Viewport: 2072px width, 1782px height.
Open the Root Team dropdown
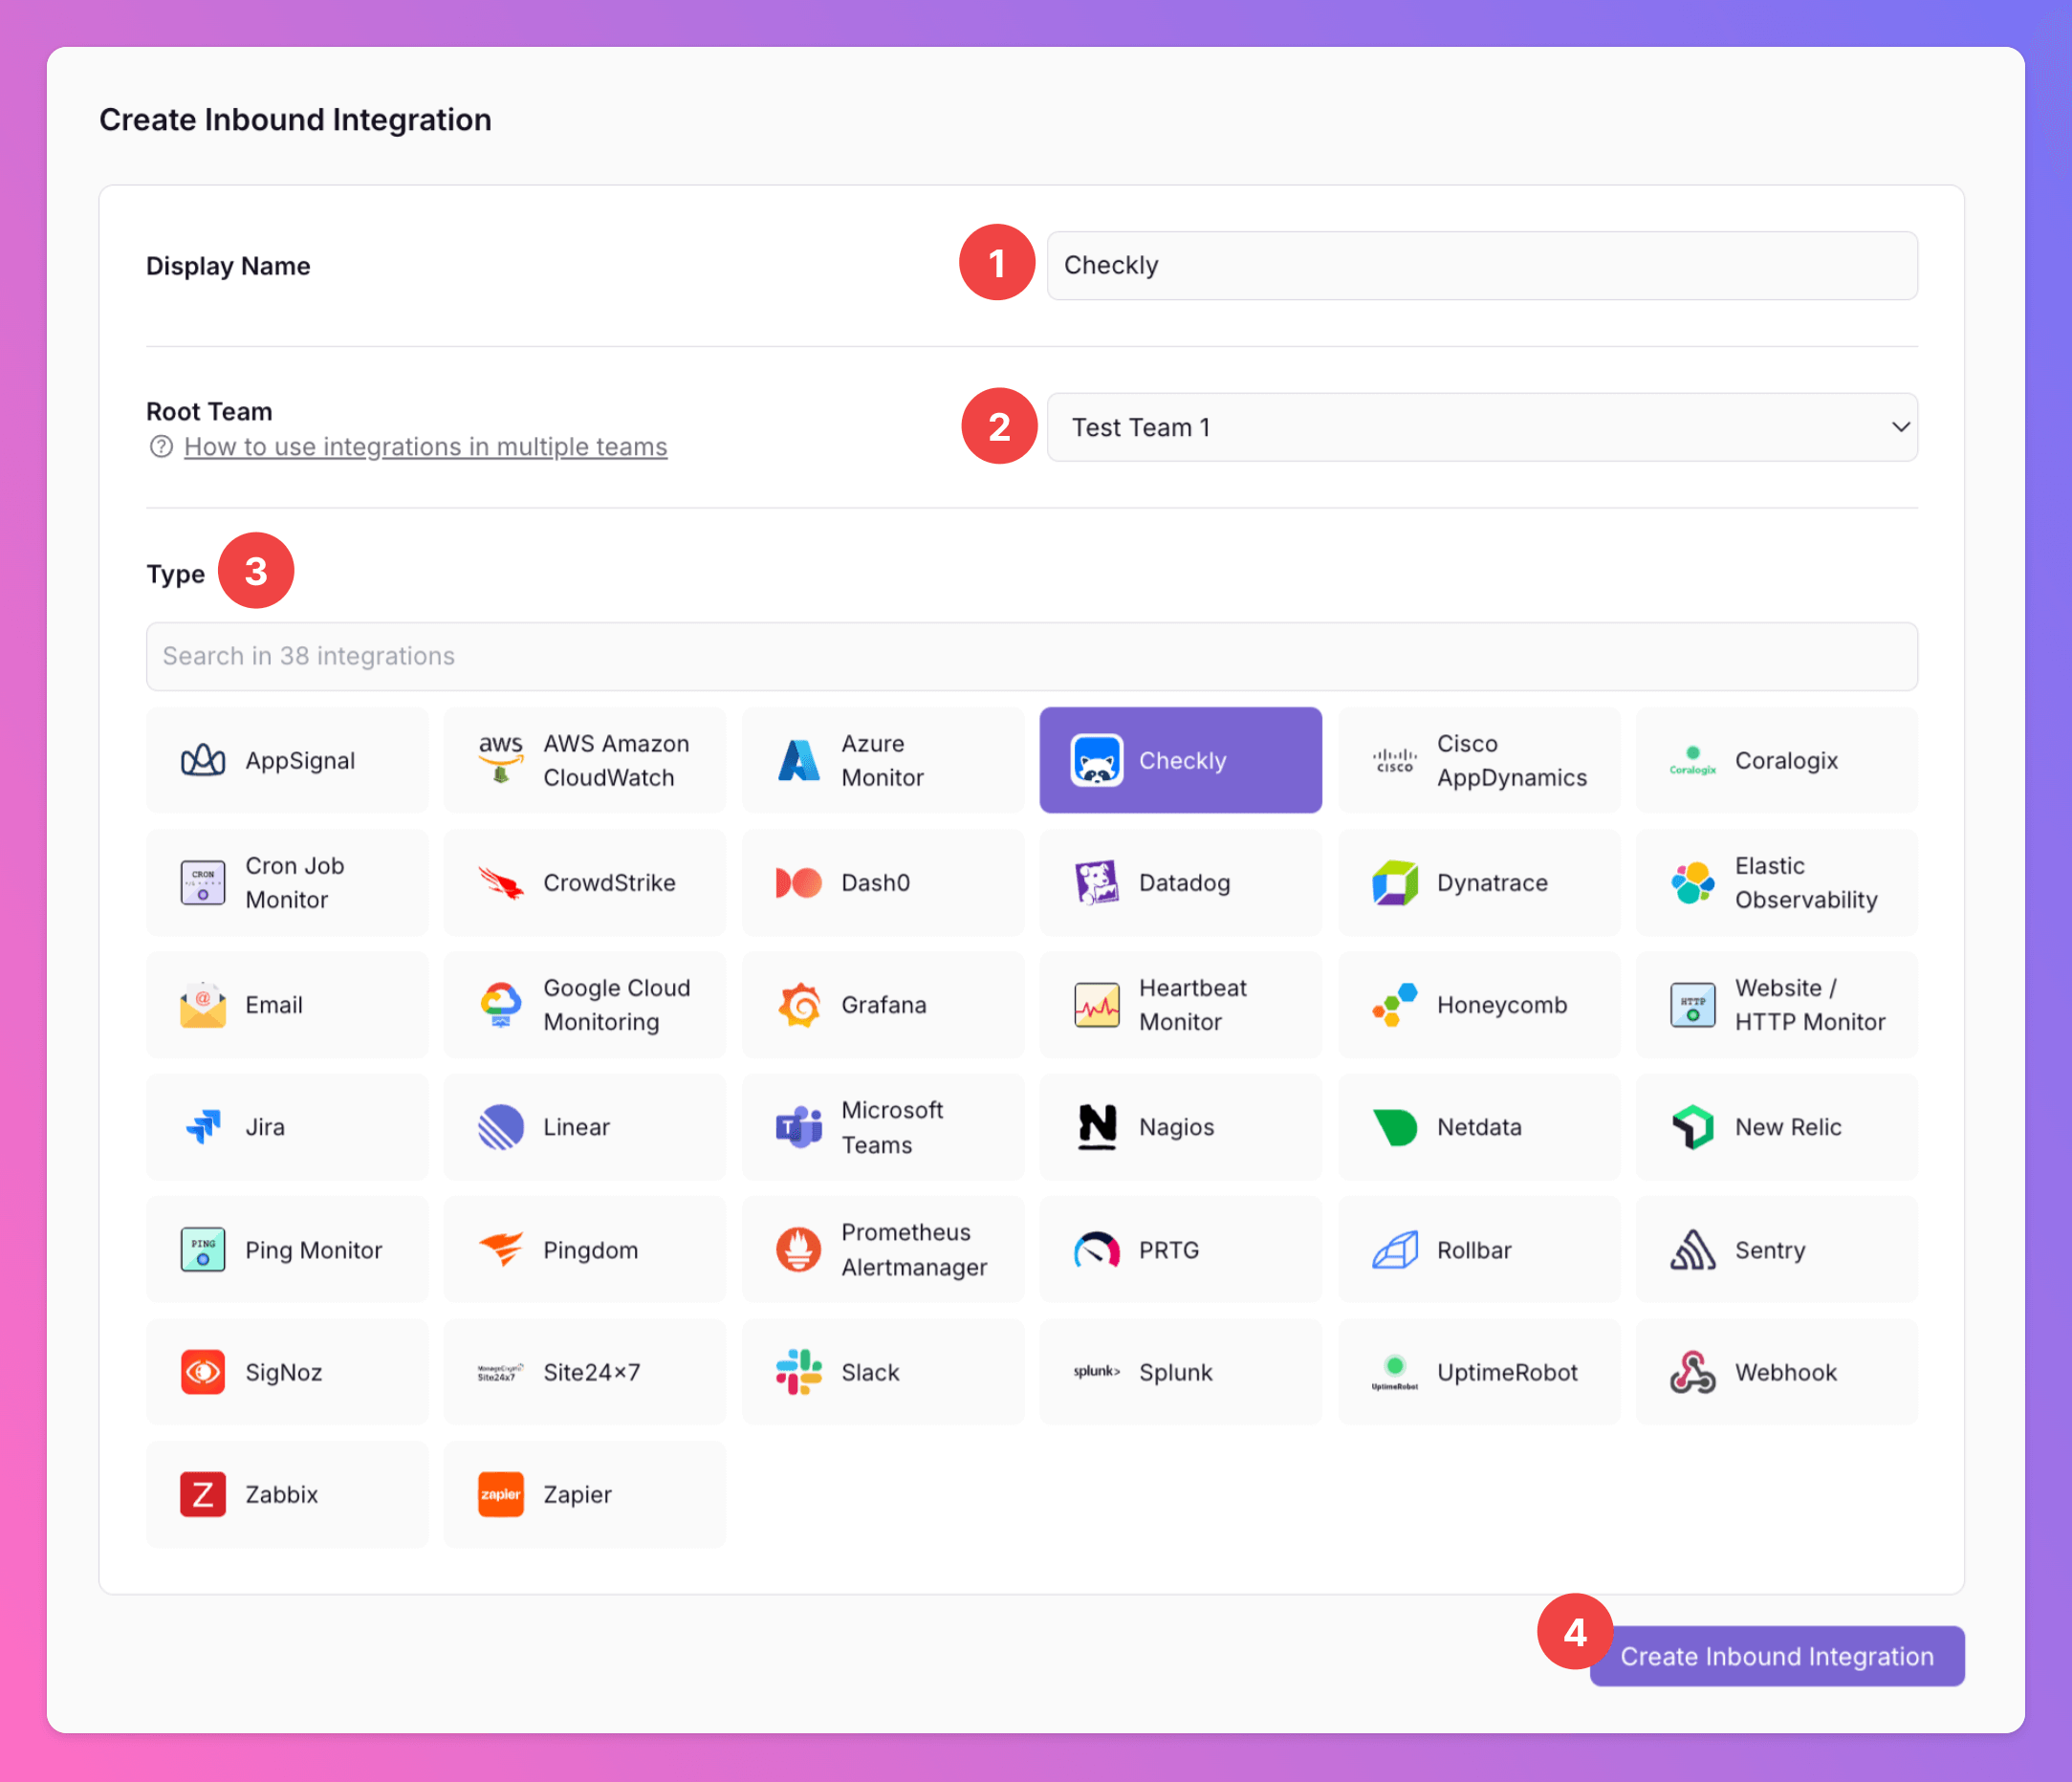[x=1481, y=427]
